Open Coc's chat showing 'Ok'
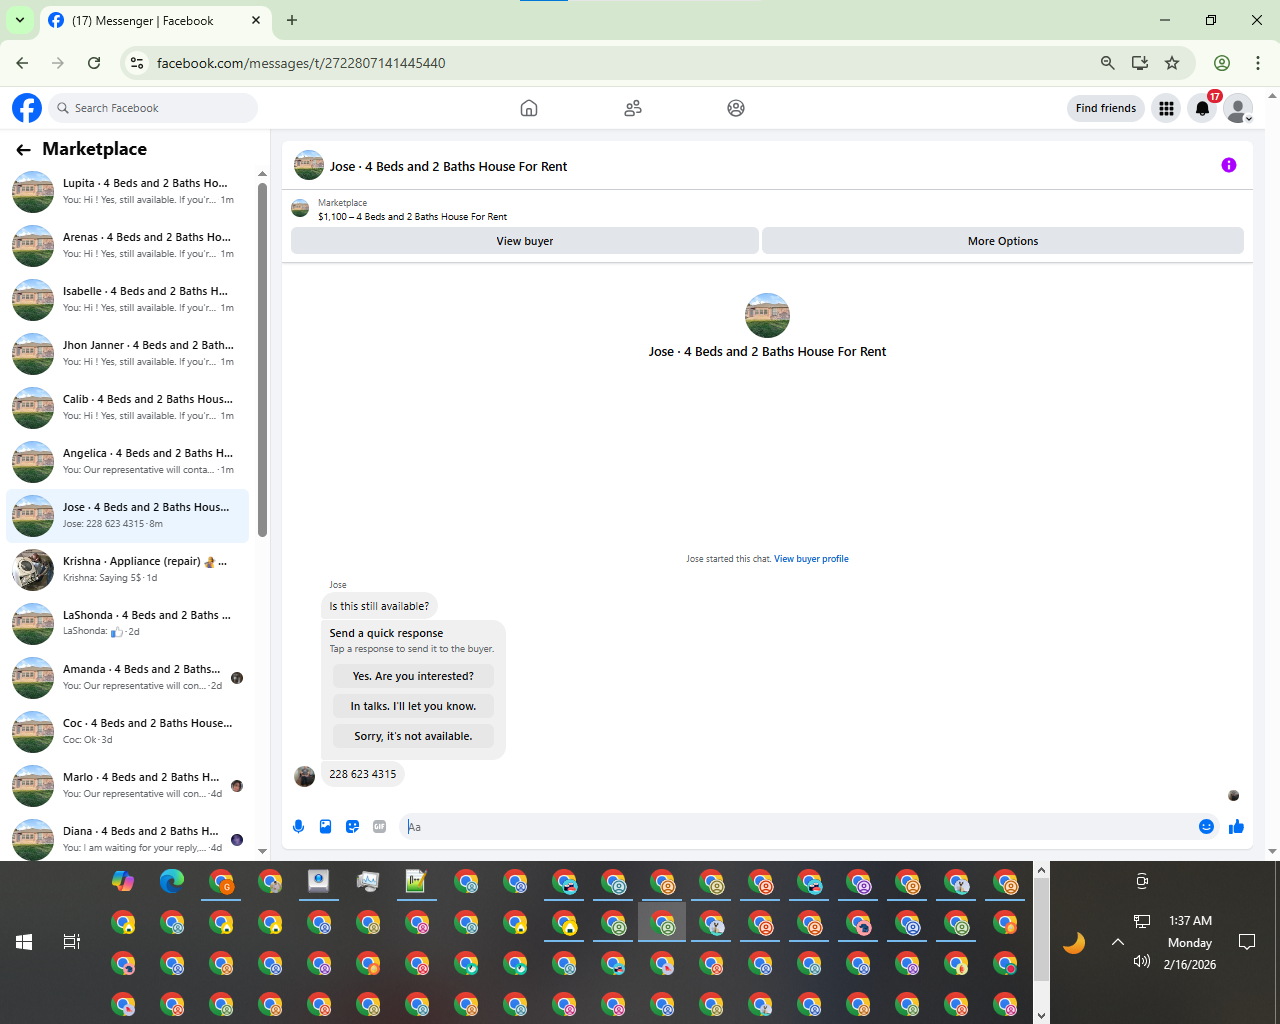The height and width of the screenshot is (1024, 1280). coord(127,731)
